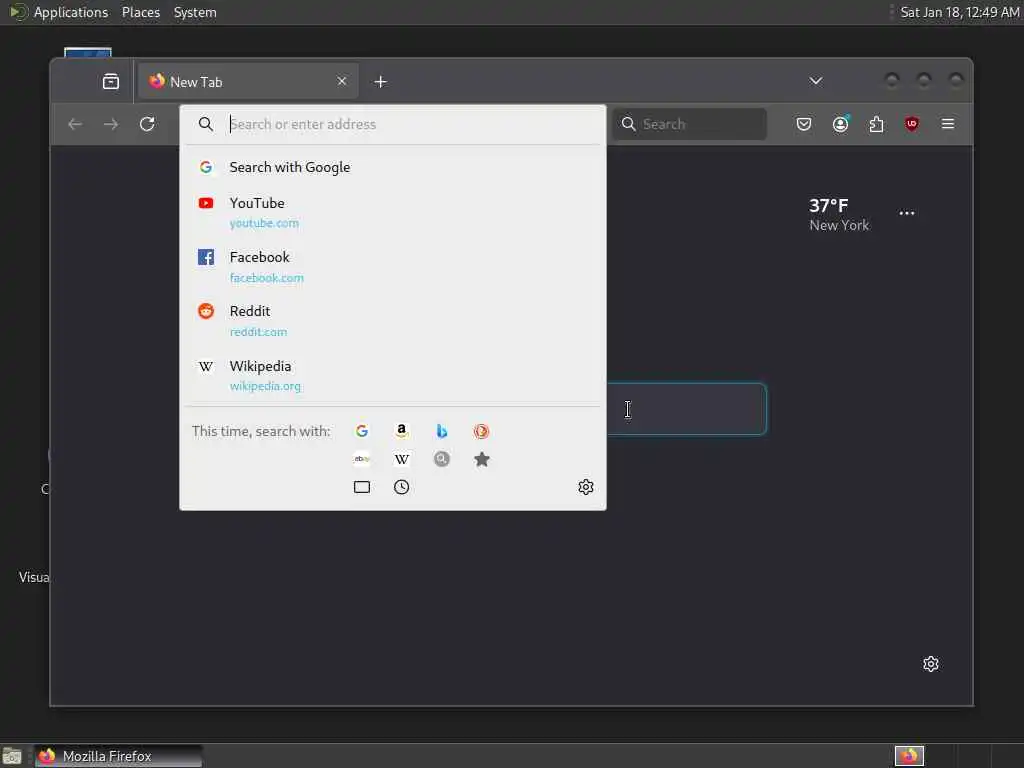Viewport: 1024px width, 768px height.
Task: Search this time with Wikipedia icon
Action: (x=402, y=459)
